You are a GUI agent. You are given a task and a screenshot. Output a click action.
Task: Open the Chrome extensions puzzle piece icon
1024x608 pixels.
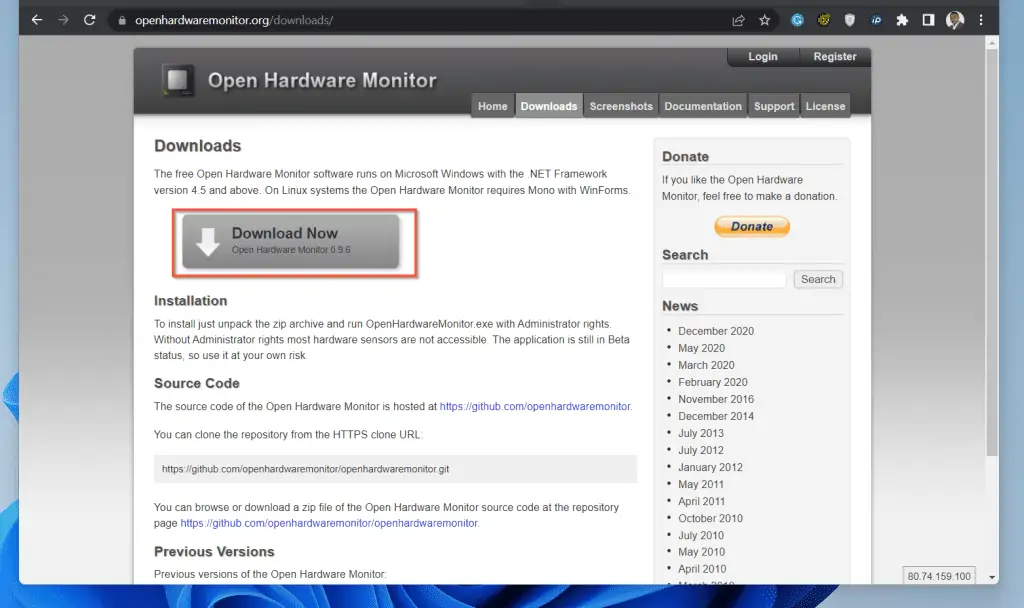point(902,19)
